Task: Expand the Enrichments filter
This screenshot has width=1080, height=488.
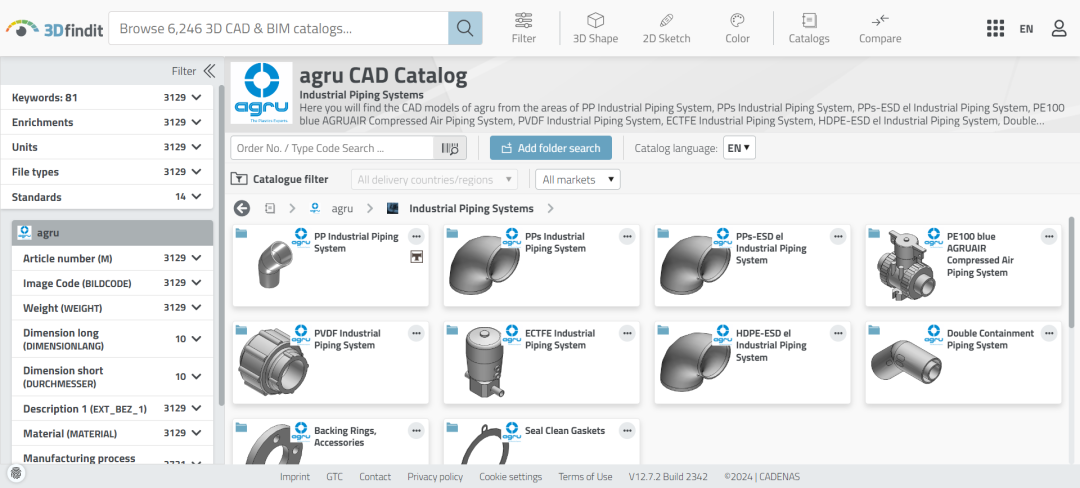Action: coord(107,123)
